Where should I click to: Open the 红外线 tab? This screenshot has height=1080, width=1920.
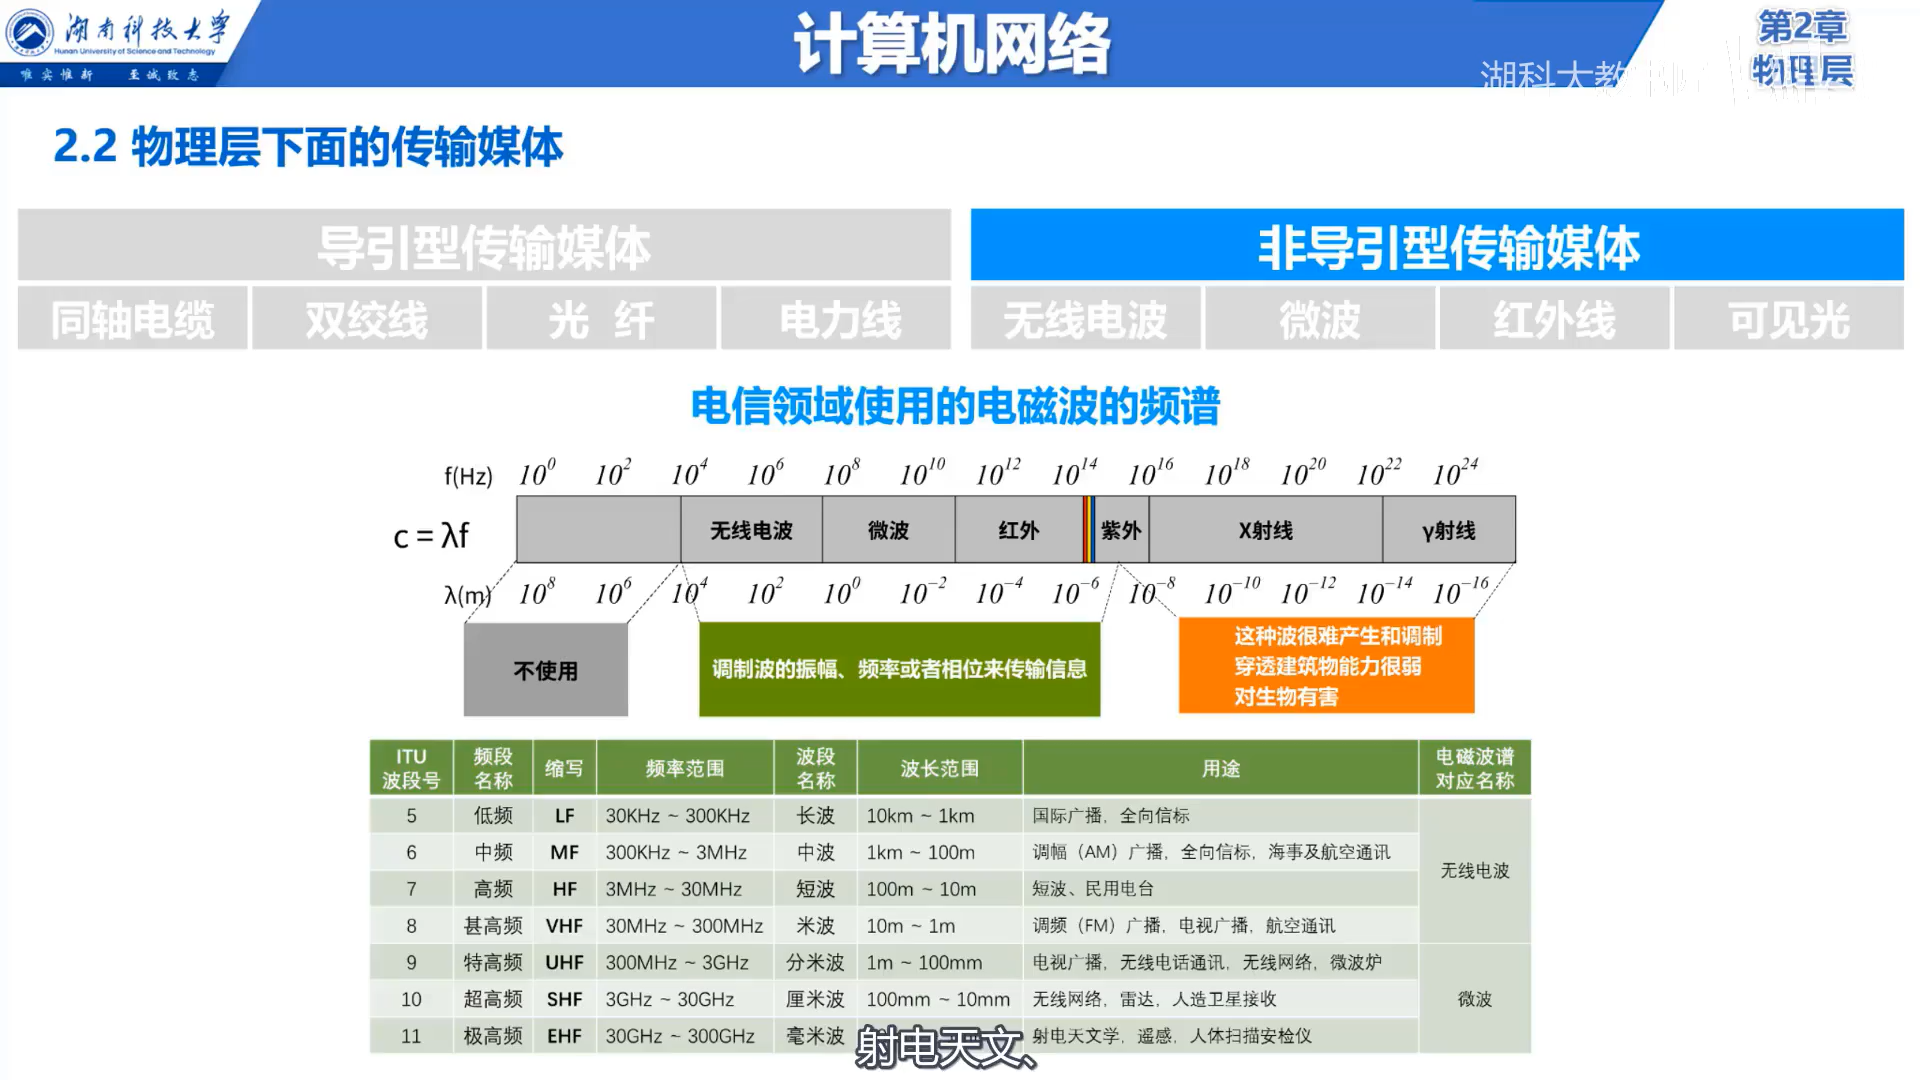[x=1554, y=319]
